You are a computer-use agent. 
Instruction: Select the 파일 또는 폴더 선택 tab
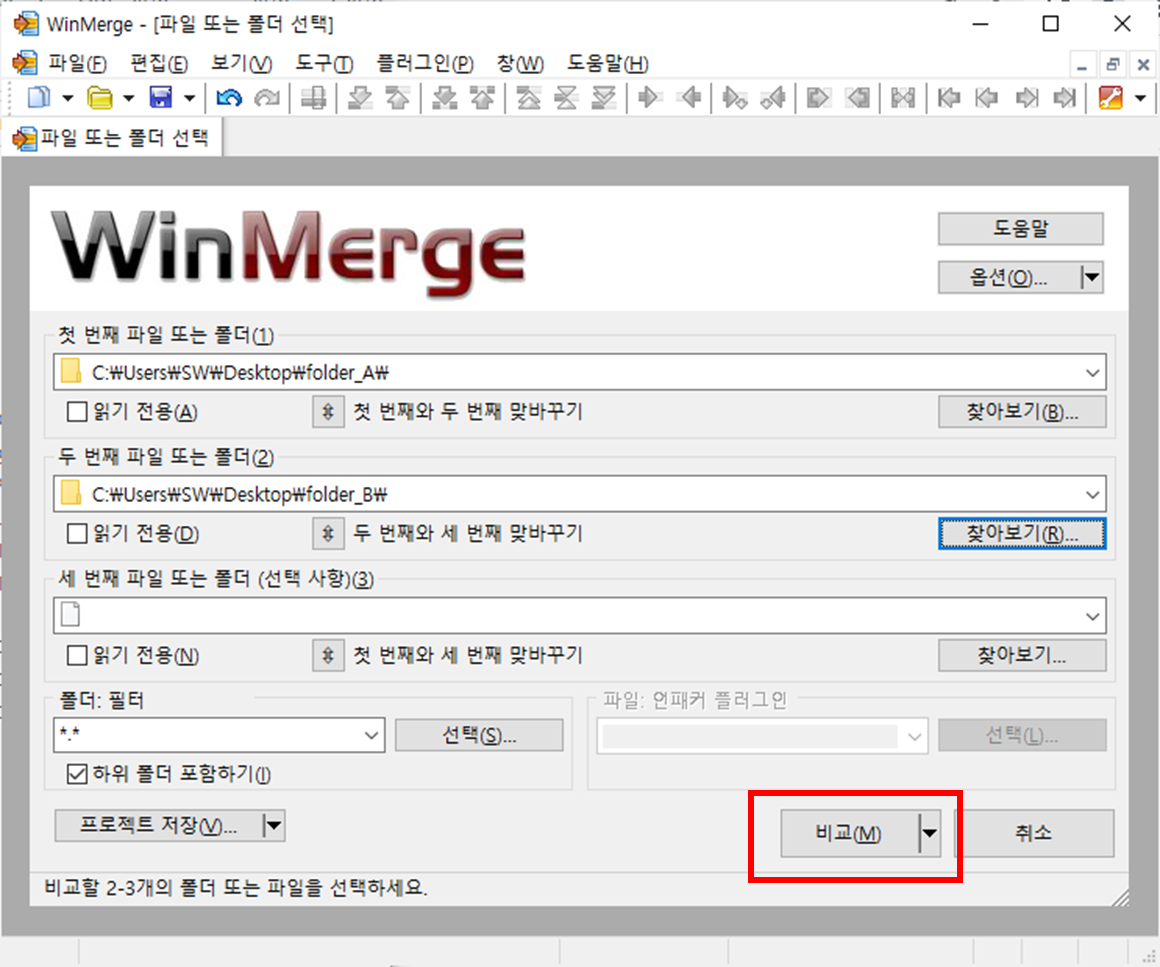[x=112, y=138]
